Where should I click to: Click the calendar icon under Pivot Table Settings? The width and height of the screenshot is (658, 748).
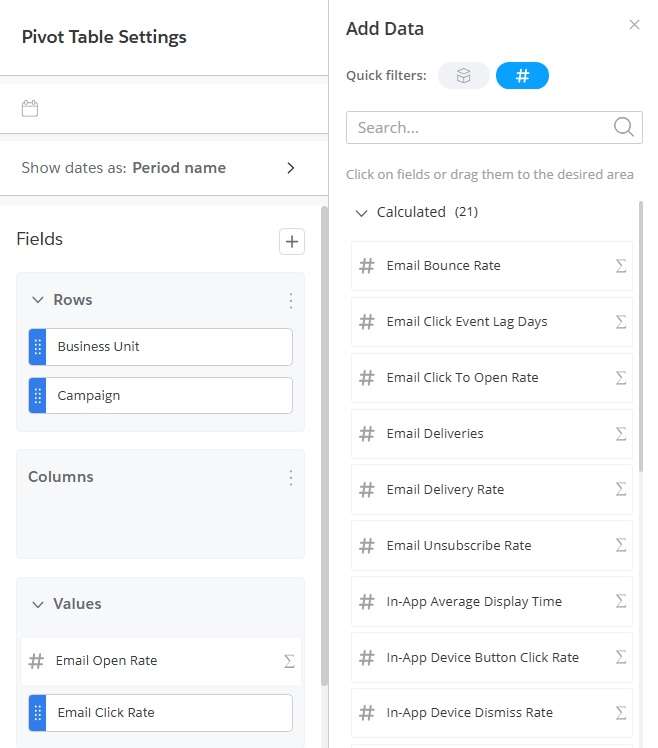tap(30, 109)
